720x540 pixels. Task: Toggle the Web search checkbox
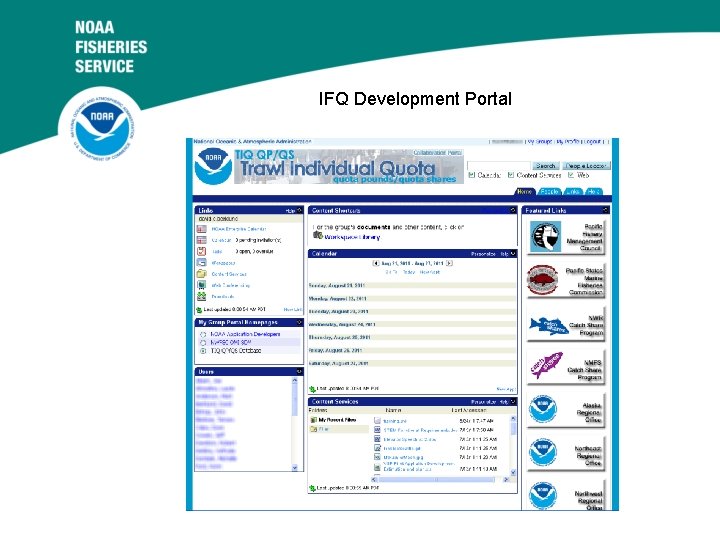click(571, 175)
